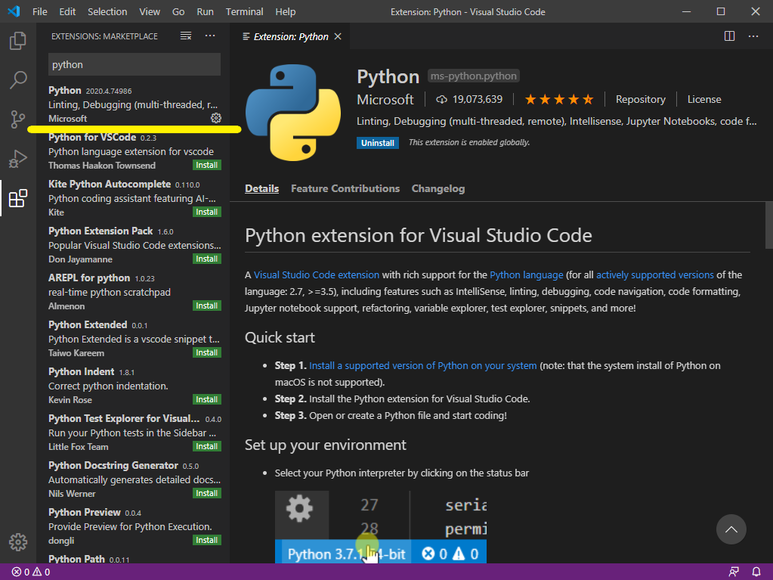Viewport: 773px width, 580px height.
Task: Select Python Docstring Generator list entry
Action: pos(133,479)
